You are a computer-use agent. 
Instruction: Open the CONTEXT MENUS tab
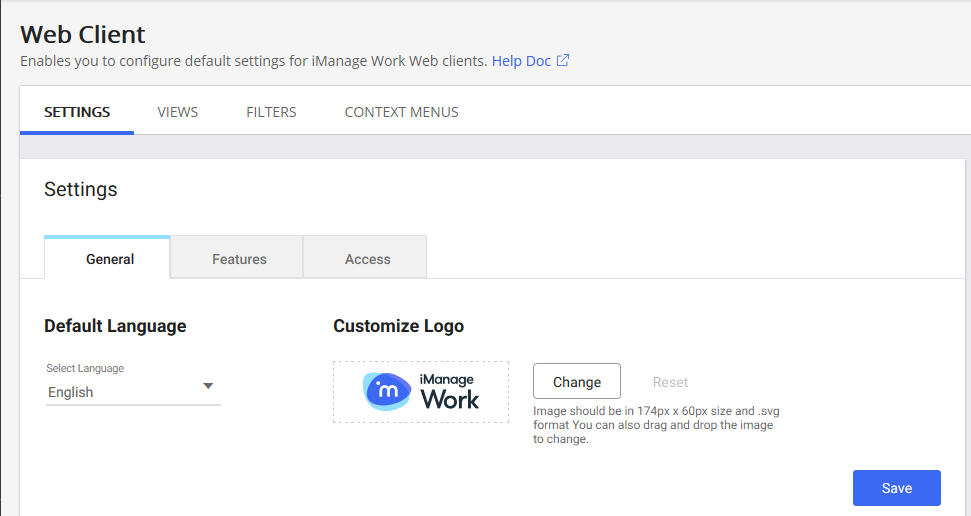coord(401,112)
